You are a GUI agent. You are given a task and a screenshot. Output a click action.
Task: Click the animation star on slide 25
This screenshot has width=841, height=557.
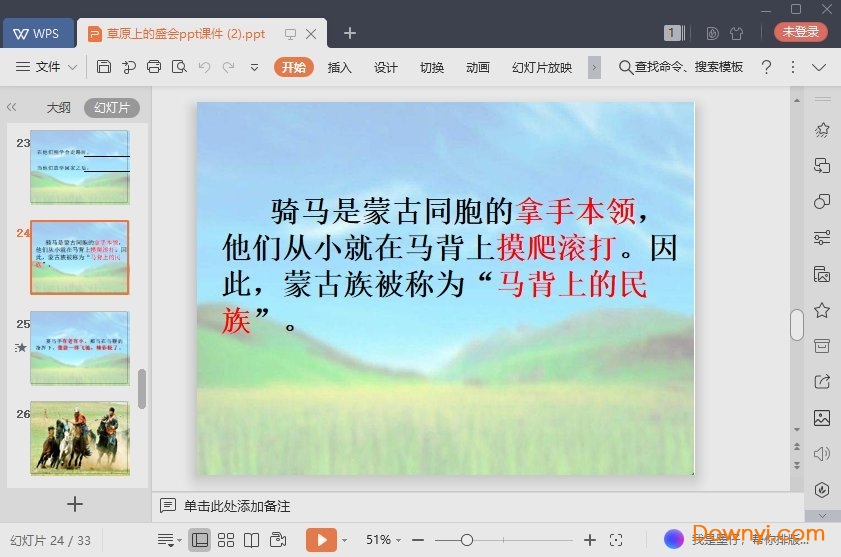tap(20, 348)
